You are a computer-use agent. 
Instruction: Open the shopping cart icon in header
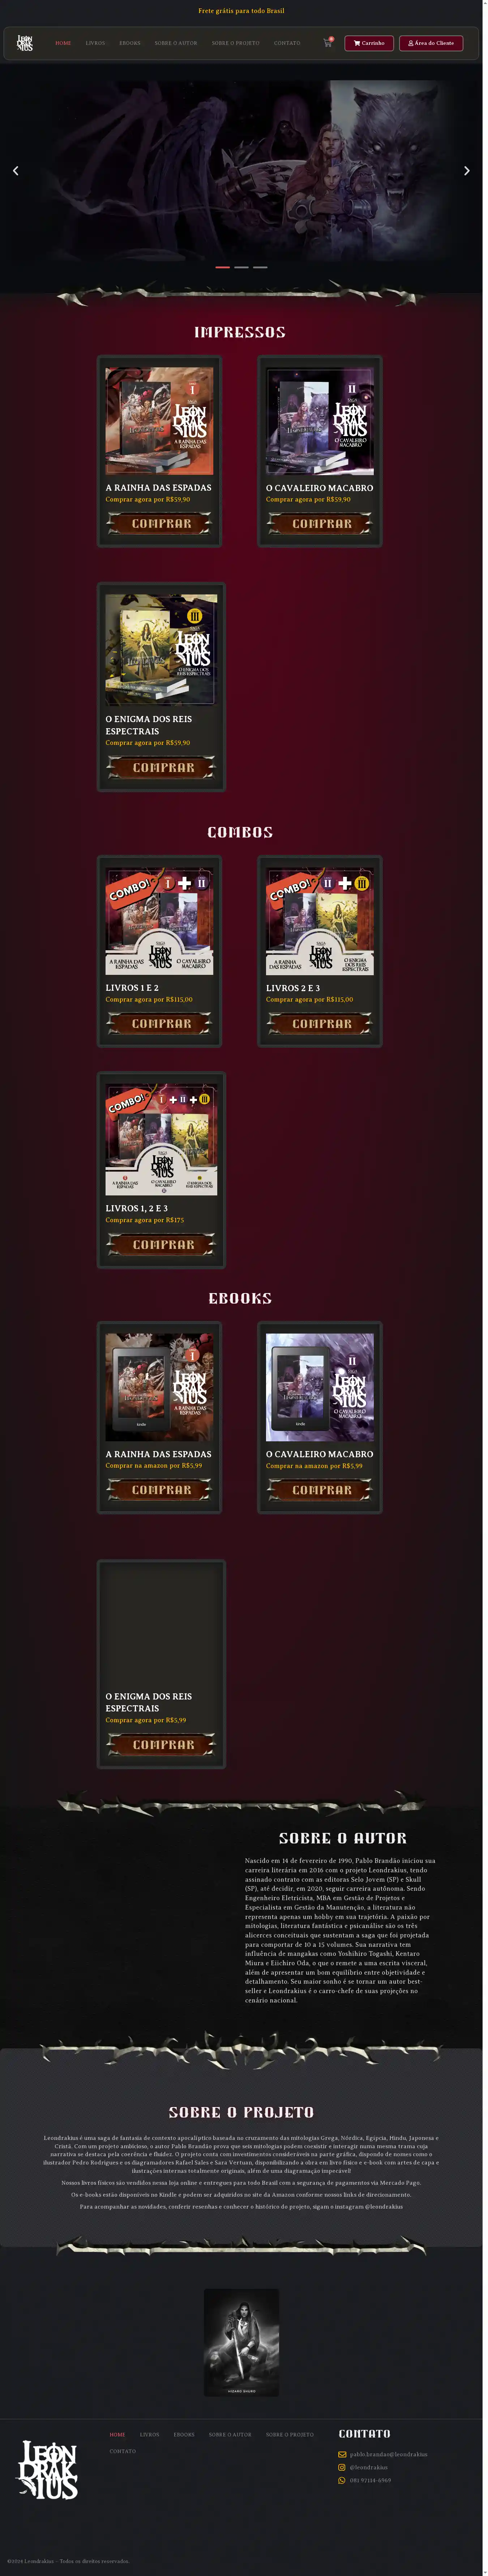(x=327, y=43)
